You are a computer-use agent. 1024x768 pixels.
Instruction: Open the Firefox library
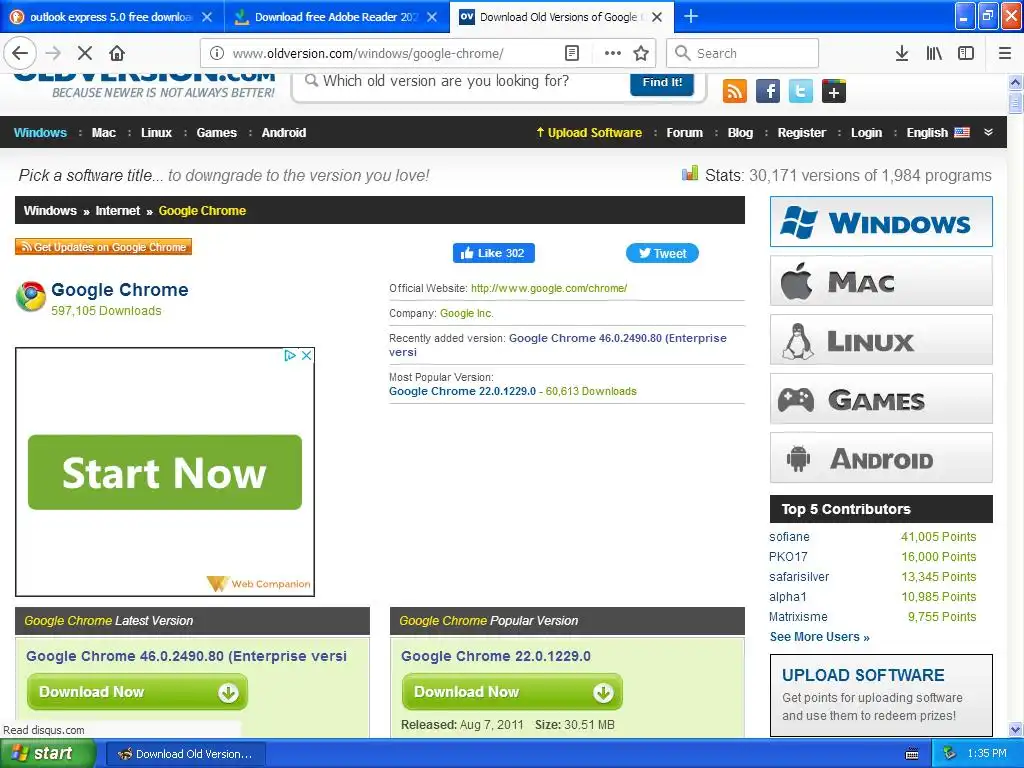coord(934,54)
